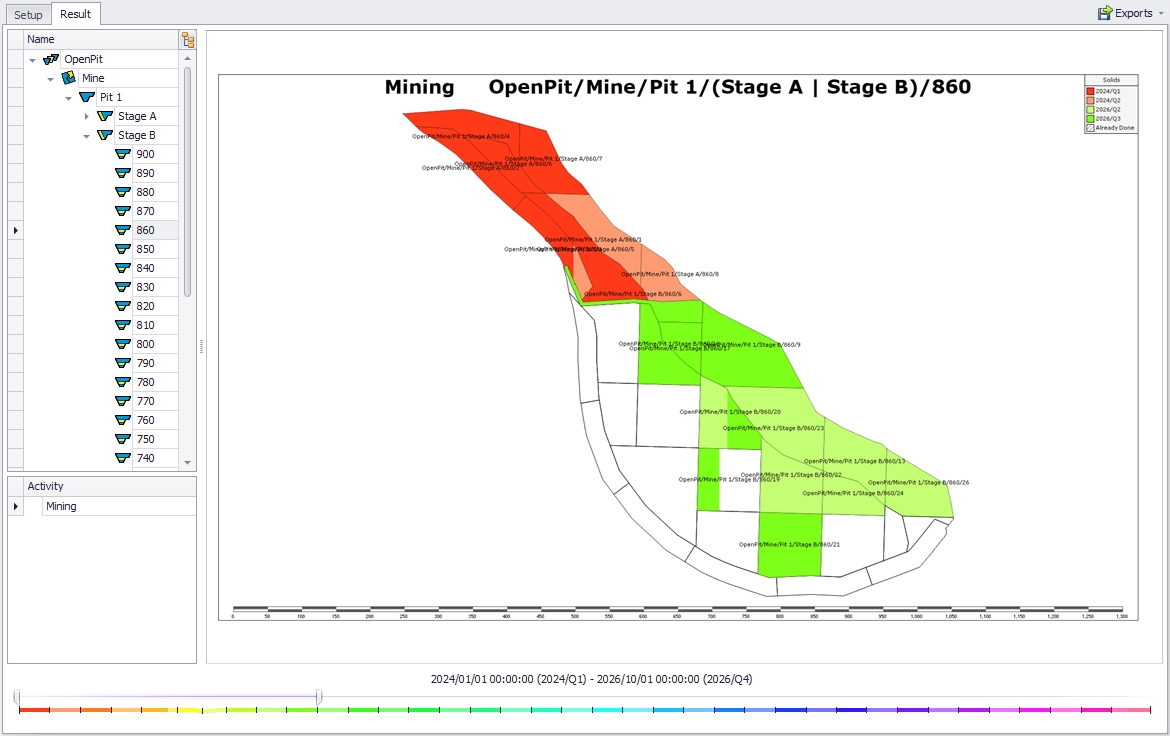The image size is (1170, 736).
Task: Click the icon beside bench 830
Action: coord(123,287)
